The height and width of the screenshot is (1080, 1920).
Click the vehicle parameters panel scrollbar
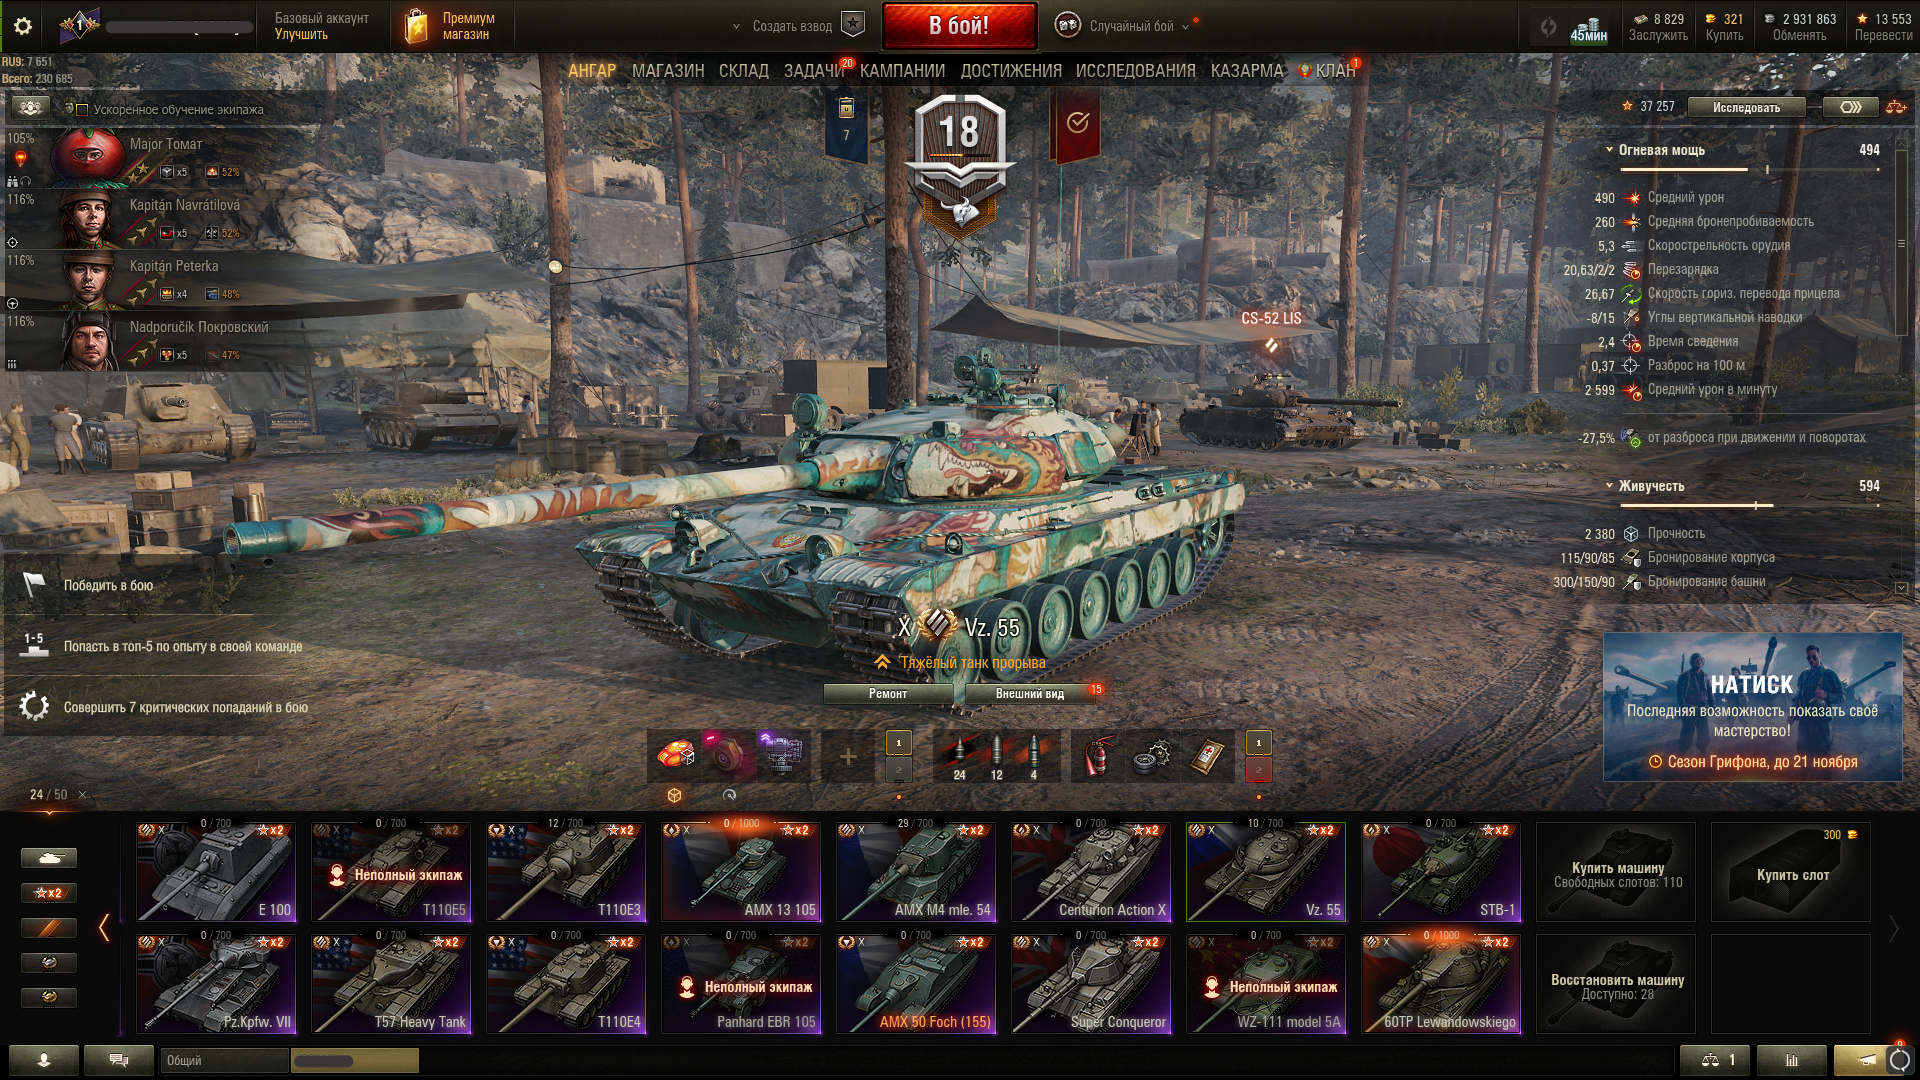coord(1901,243)
